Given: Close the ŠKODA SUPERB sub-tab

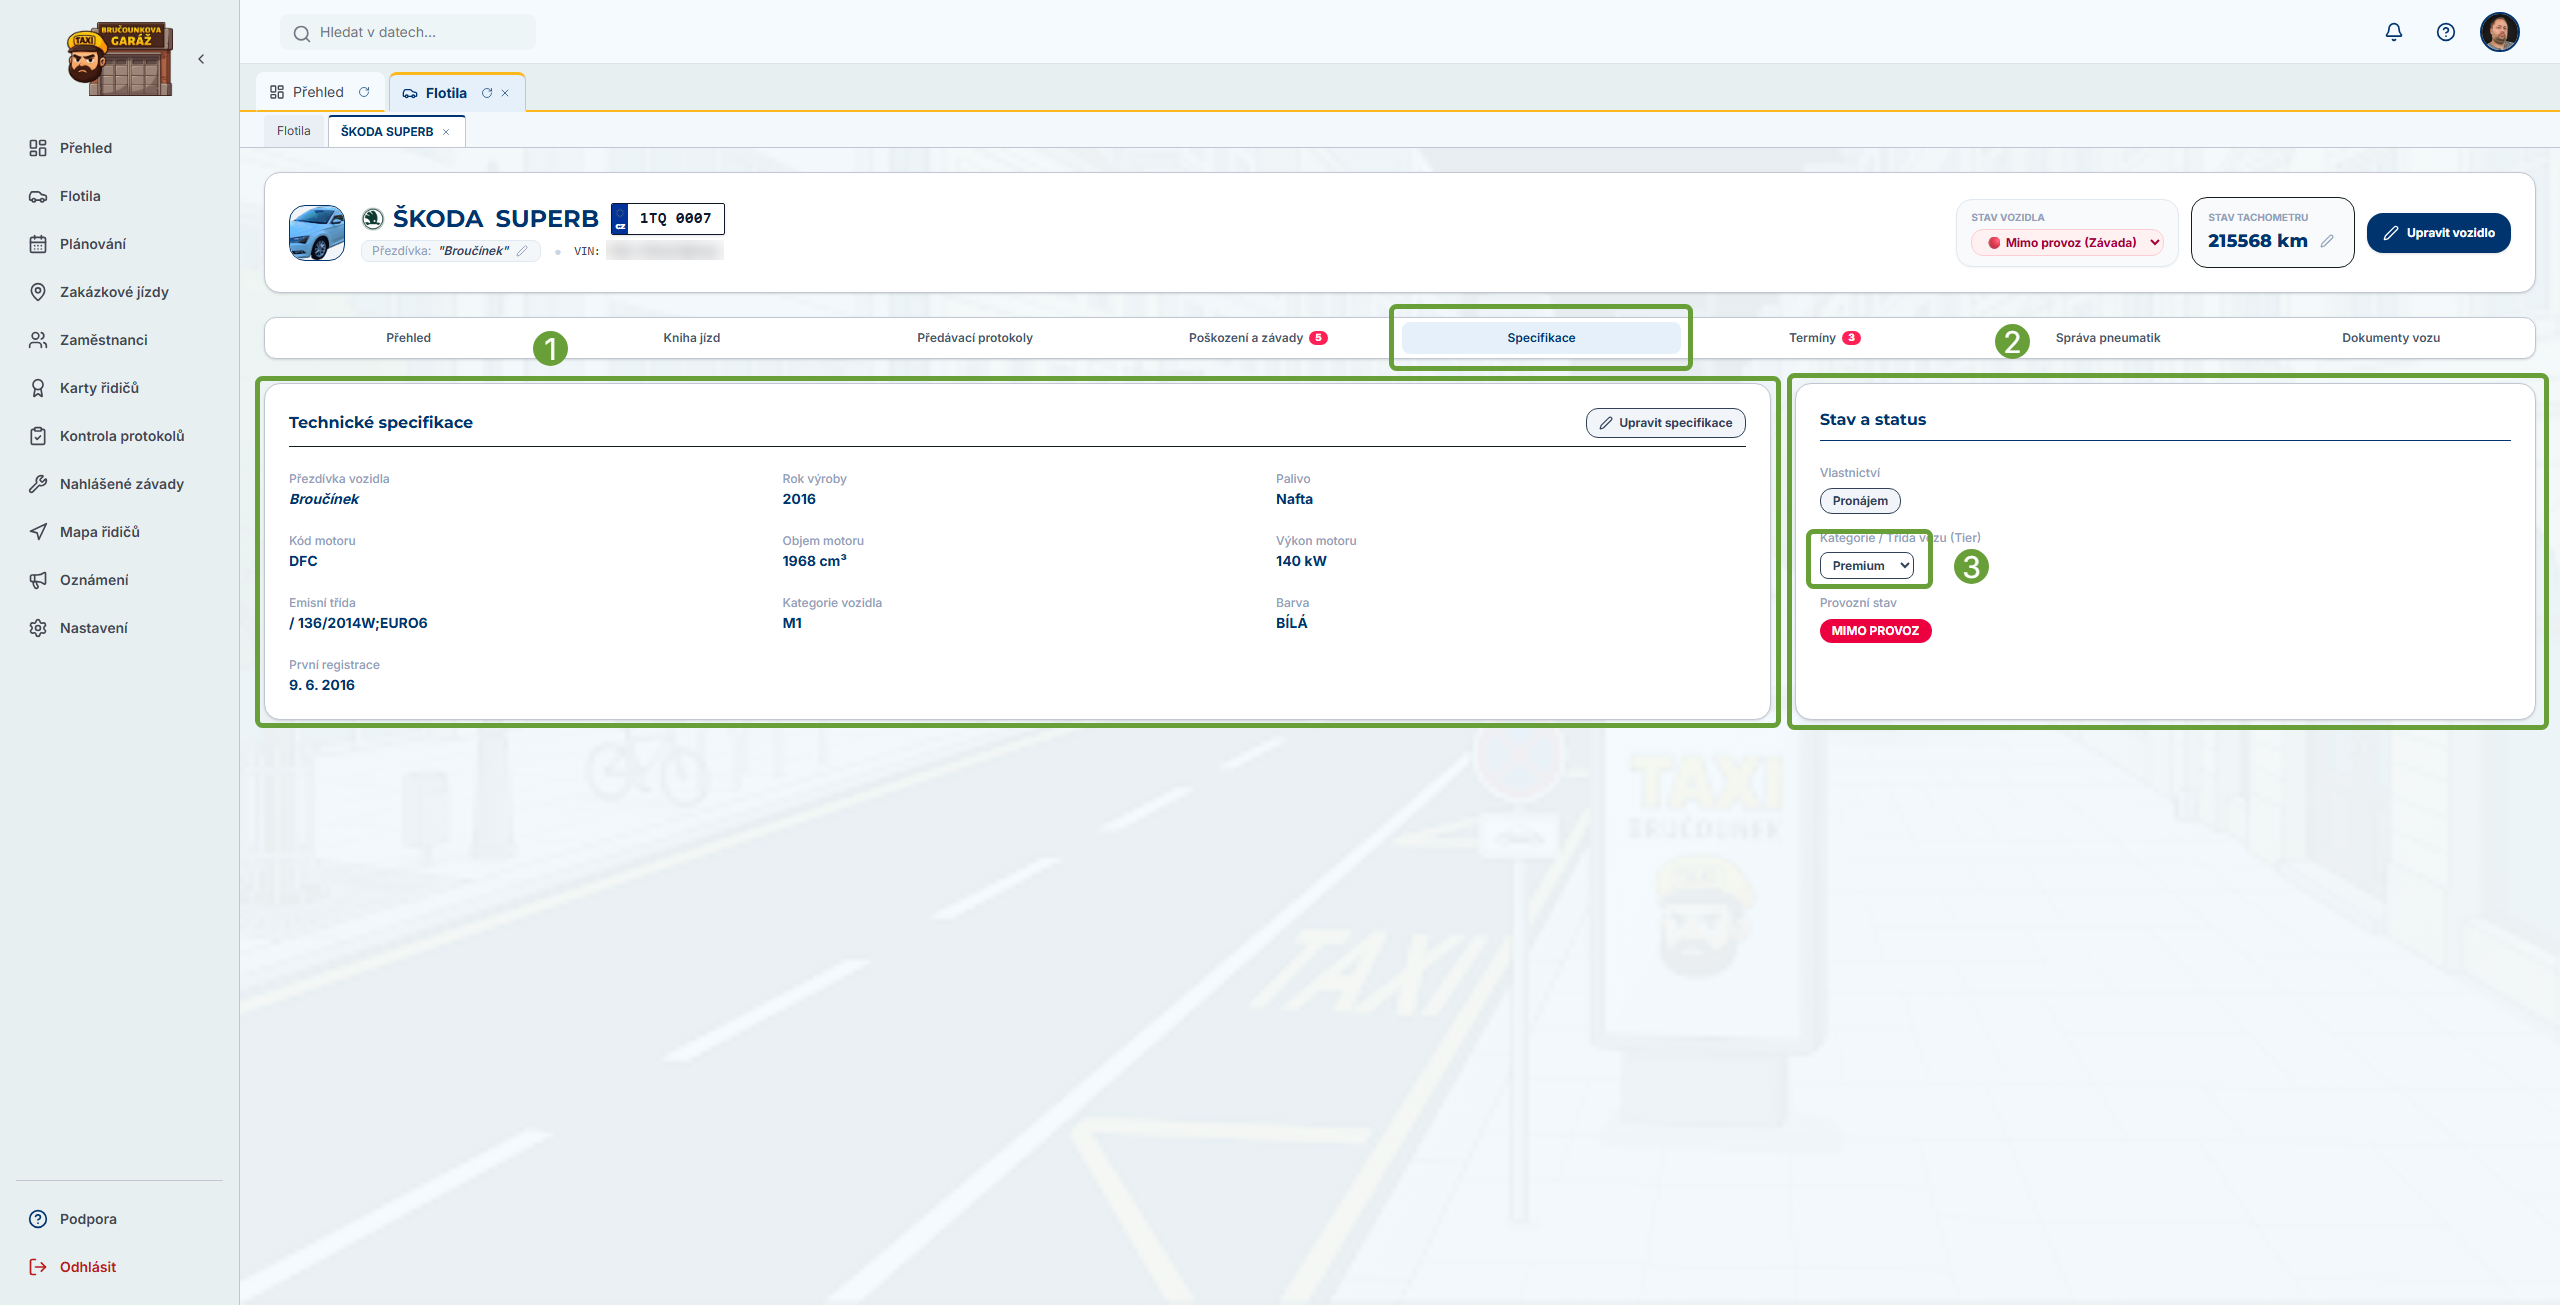Looking at the screenshot, I should (446, 132).
